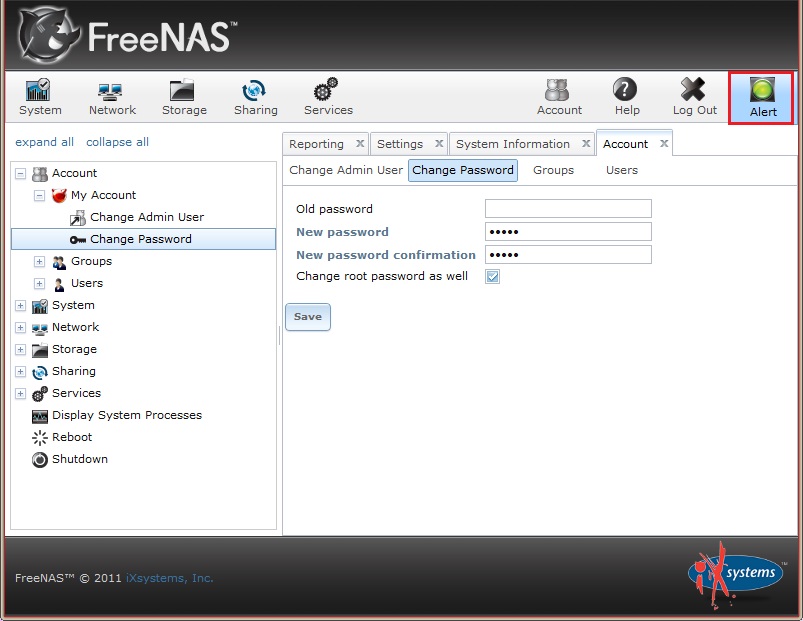Click the iXsystems logo in footer

click(736, 574)
